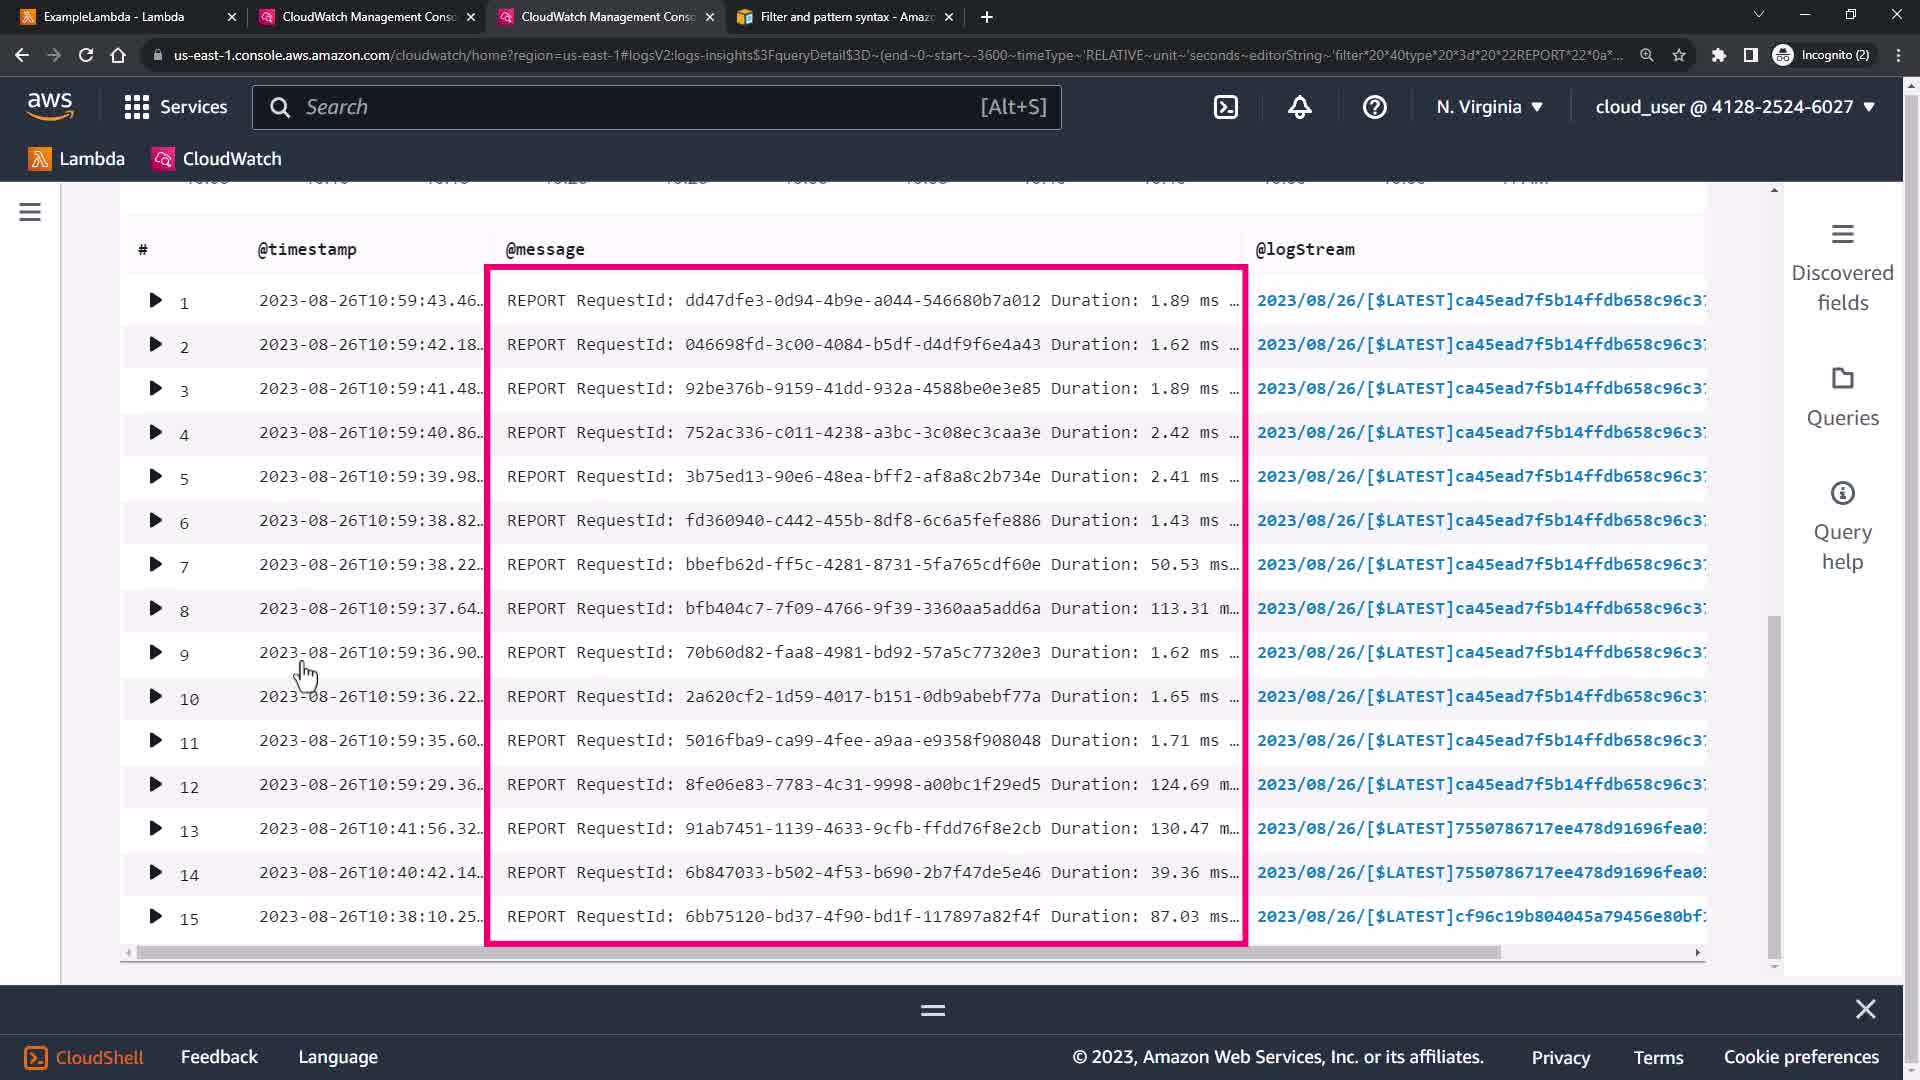
Task: Click the horizontal results scrollbar
Action: point(818,952)
